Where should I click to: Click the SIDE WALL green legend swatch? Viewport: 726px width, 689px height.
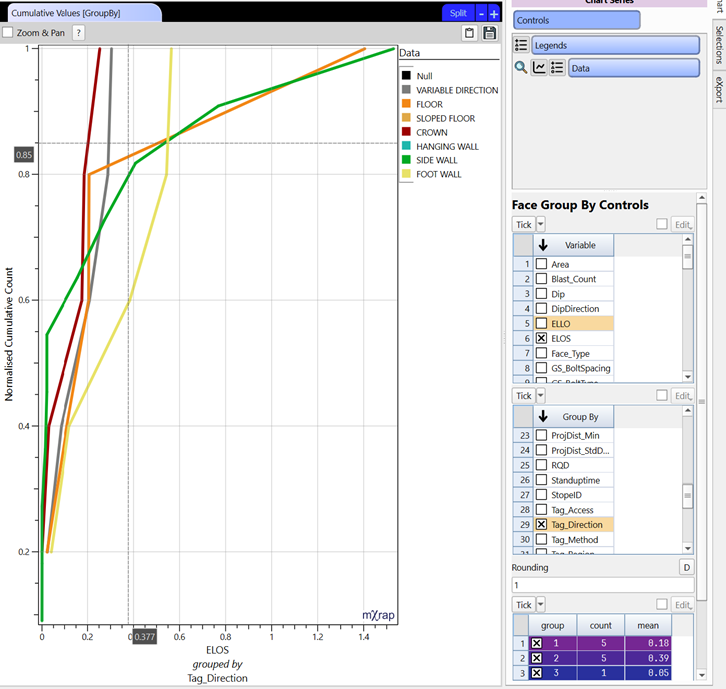(406, 160)
